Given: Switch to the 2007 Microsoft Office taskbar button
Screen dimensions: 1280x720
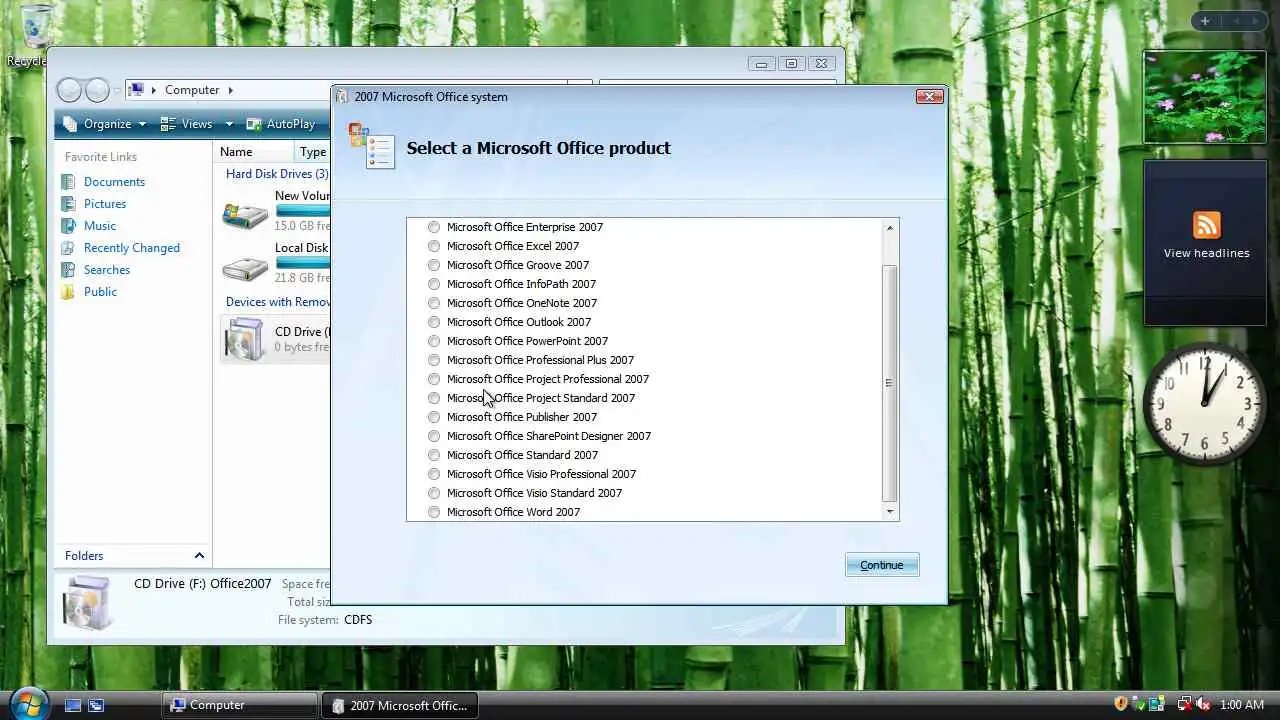Looking at the screenshot, I should click(x=400, y=705).
